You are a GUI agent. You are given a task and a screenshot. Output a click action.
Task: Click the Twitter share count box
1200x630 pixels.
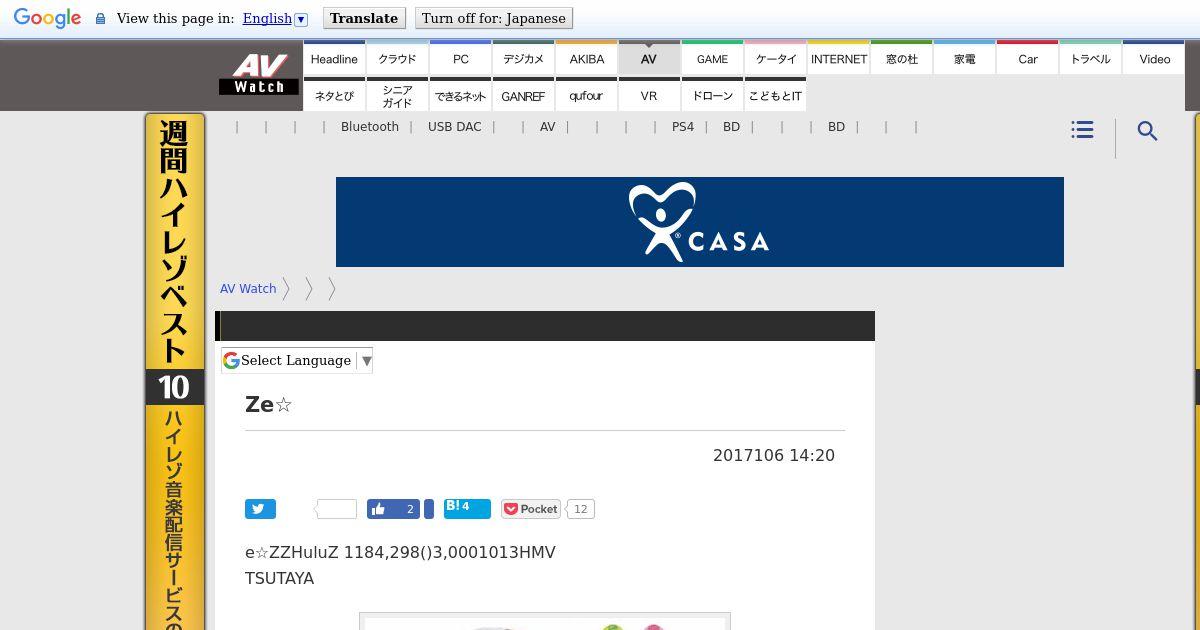pyautogui.click(x=336, y=509)
